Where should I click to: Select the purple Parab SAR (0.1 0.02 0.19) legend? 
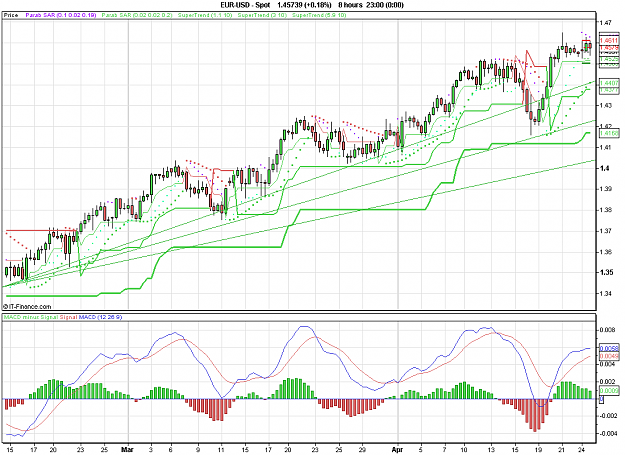61,15
